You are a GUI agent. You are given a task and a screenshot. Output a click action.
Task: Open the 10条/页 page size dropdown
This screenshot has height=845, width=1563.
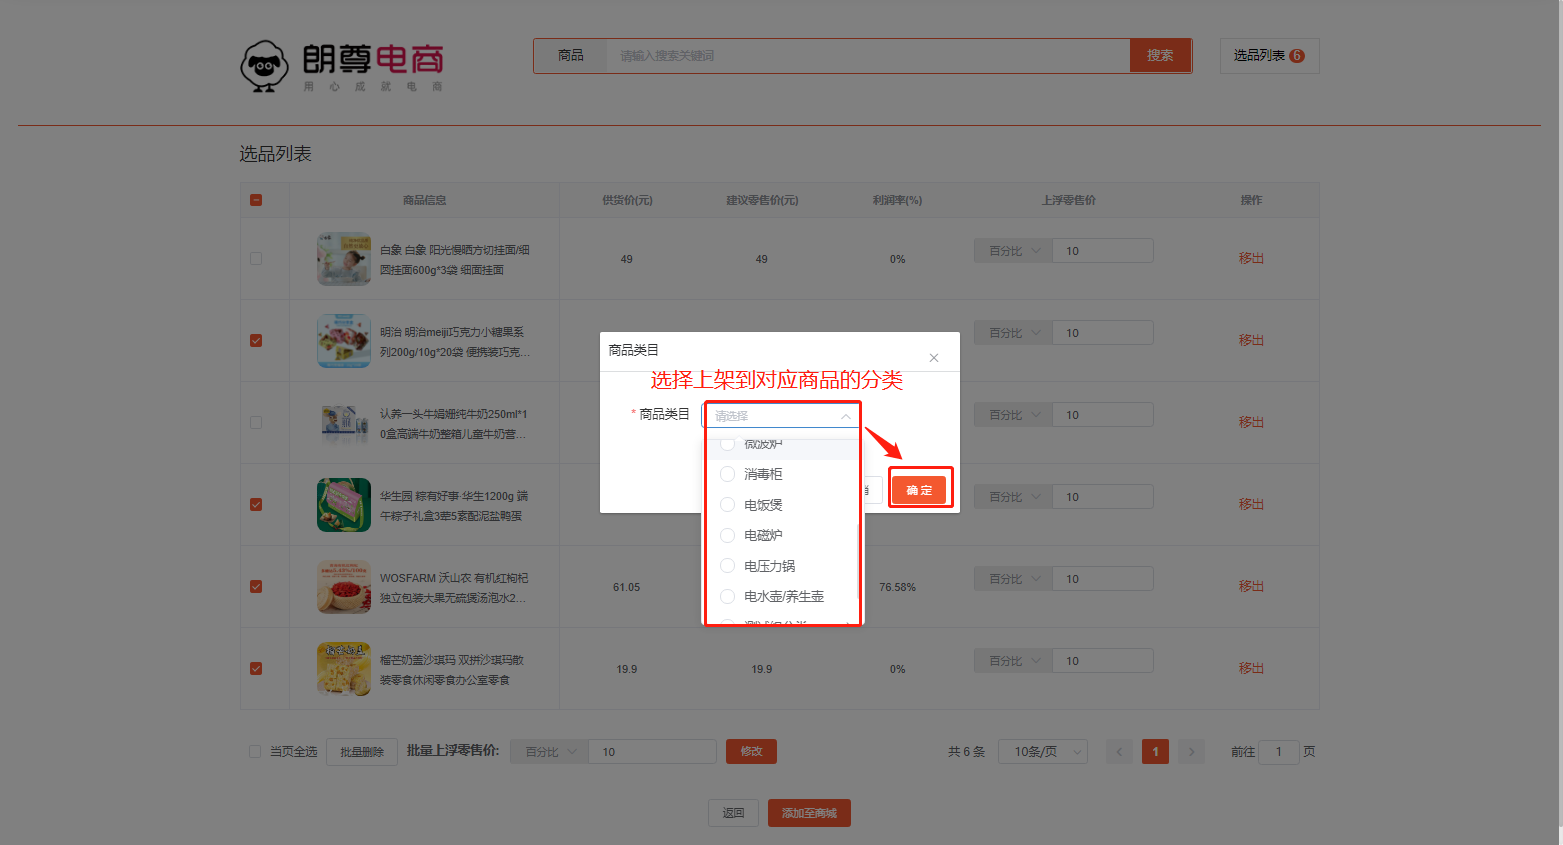(x=1042, y=752)
